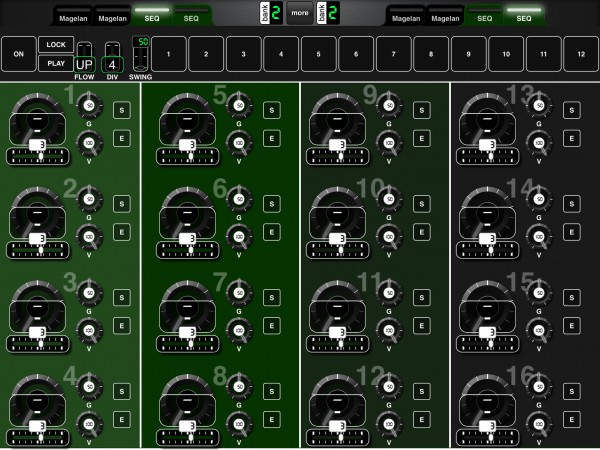Toggle step 4 S button
This screenshot has width=600, height=450.
[122, 391]
